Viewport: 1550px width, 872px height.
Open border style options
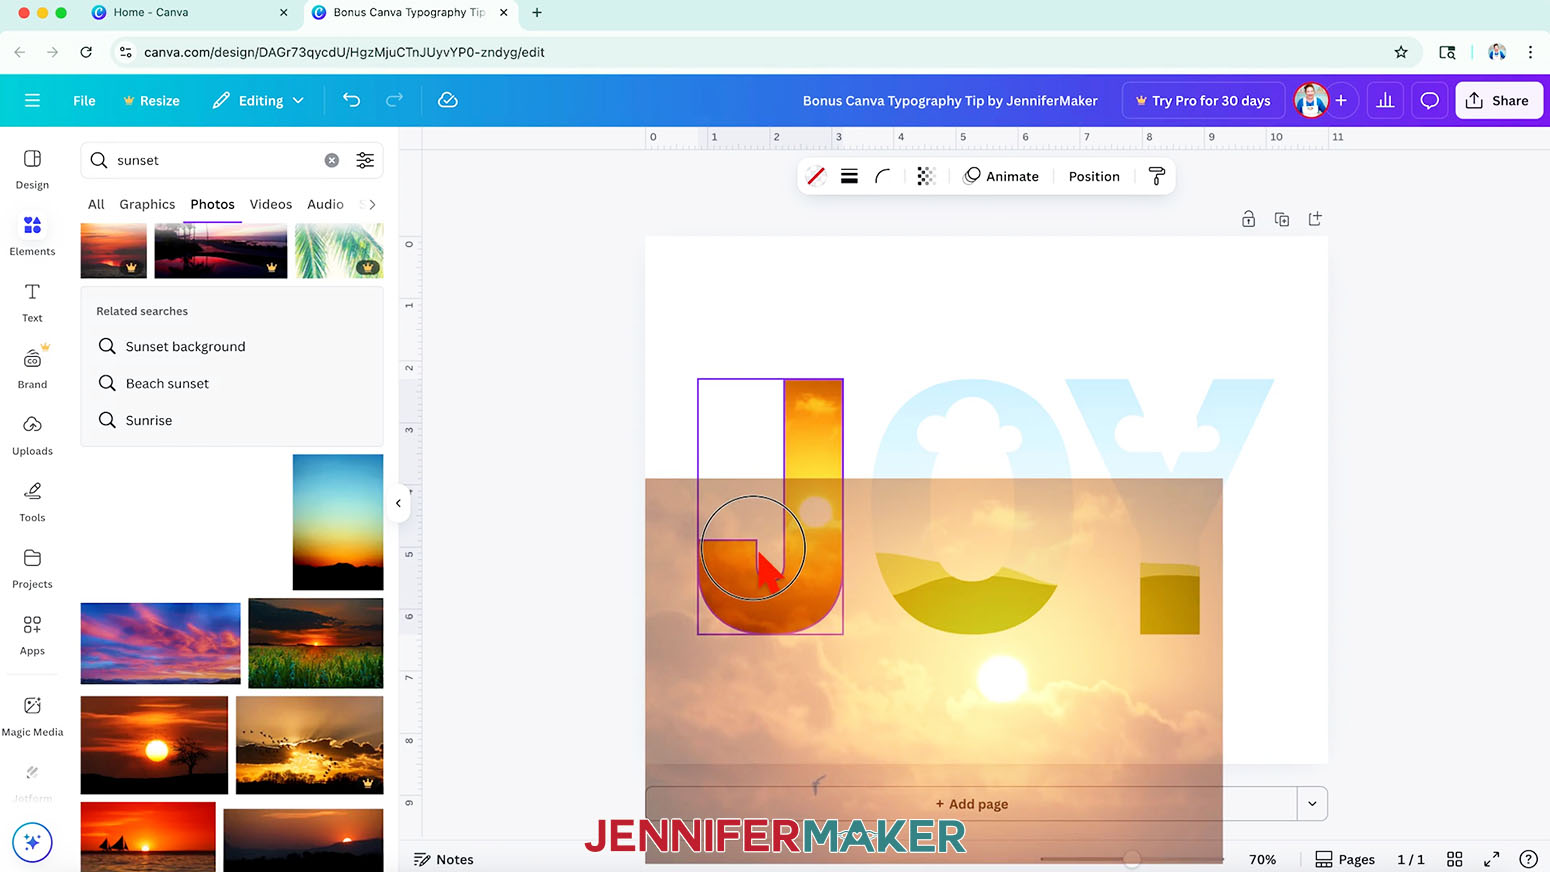click(849, 176)
